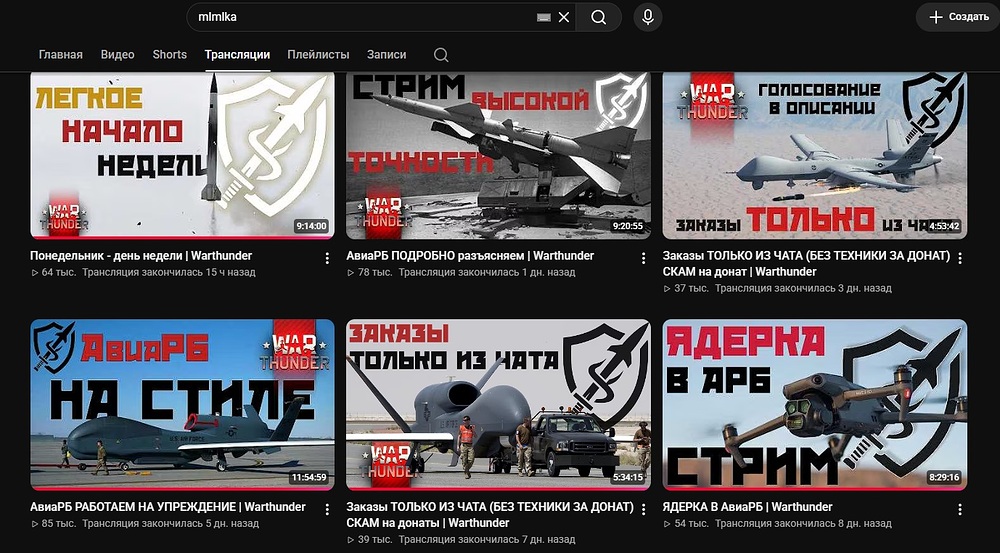
Task: Open thumbnail 'Стрим высокой точности'
Action: [498, 155]
